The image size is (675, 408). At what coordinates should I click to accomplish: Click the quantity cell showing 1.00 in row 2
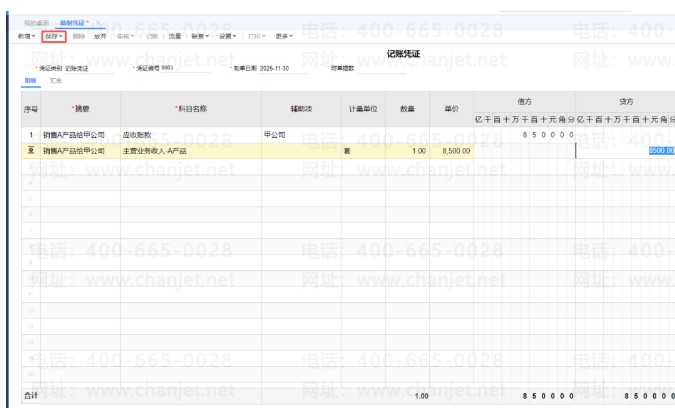pos(407,151)
